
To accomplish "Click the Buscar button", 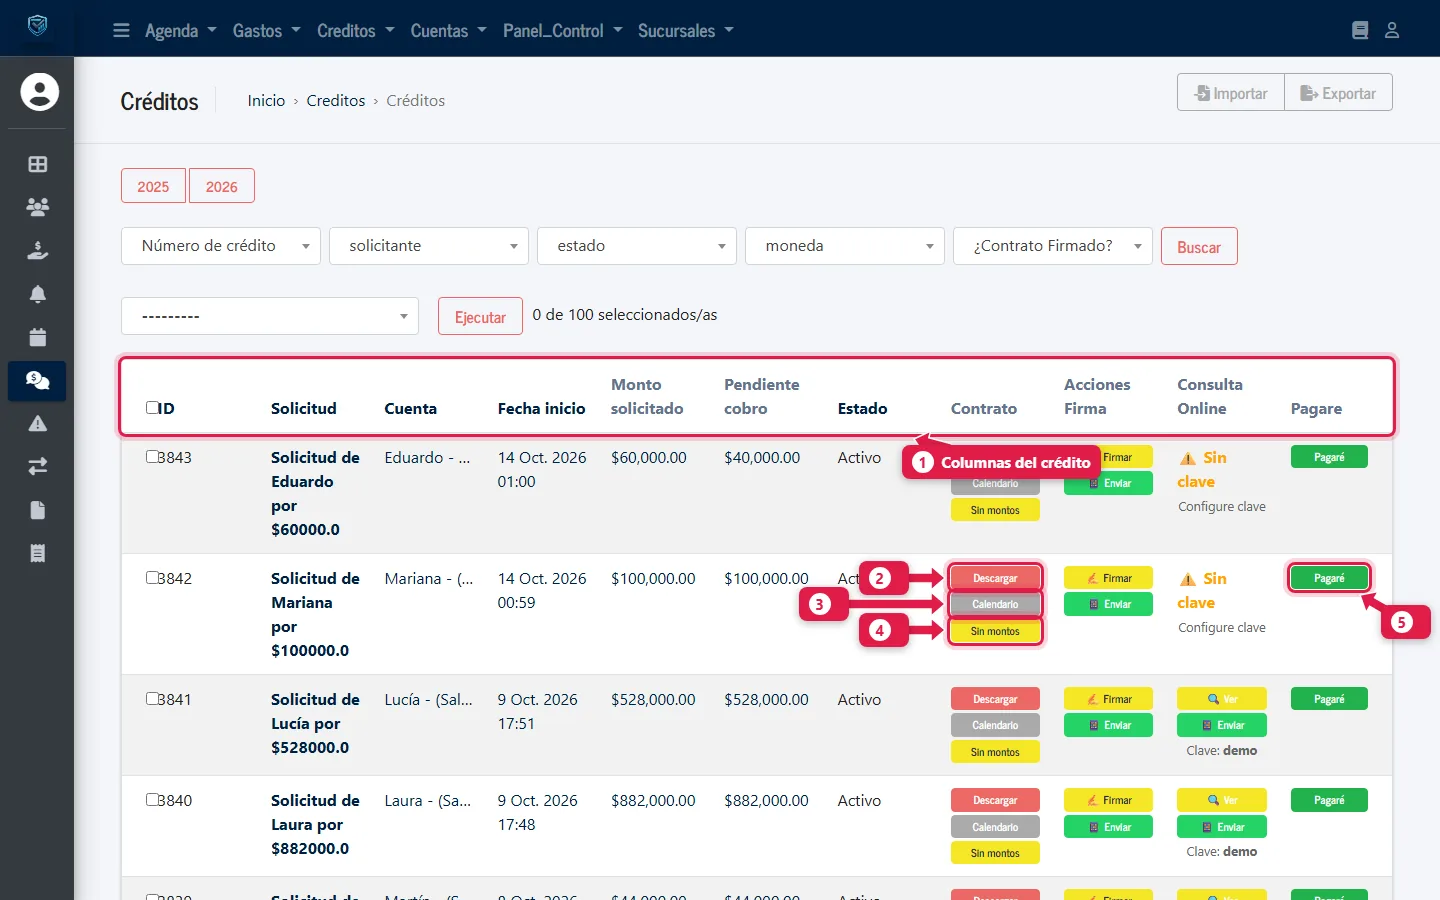I will (1199, 246).
